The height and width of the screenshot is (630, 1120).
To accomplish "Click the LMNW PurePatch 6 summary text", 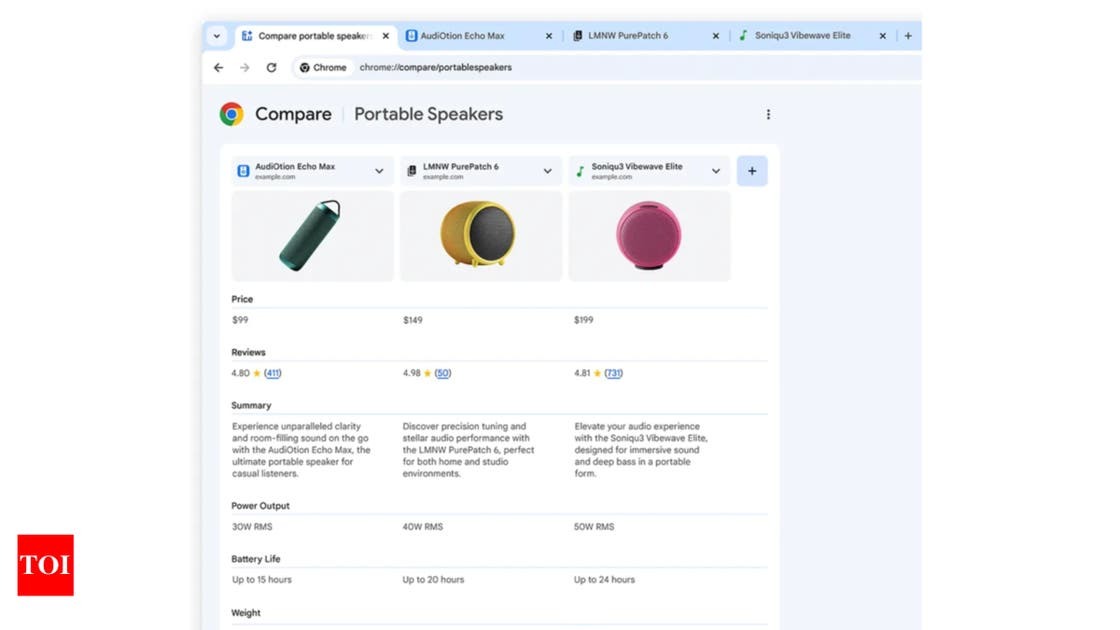I will point(469,450).
